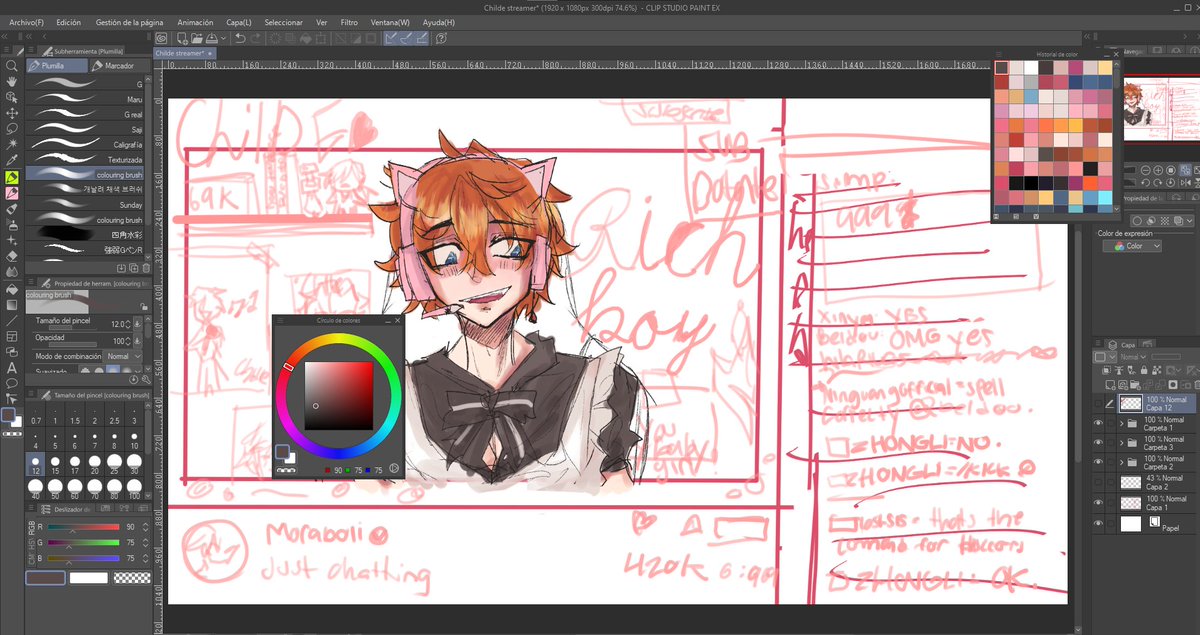
Task: Click the Redo arrow in command bar
Action: pos(256,38)
